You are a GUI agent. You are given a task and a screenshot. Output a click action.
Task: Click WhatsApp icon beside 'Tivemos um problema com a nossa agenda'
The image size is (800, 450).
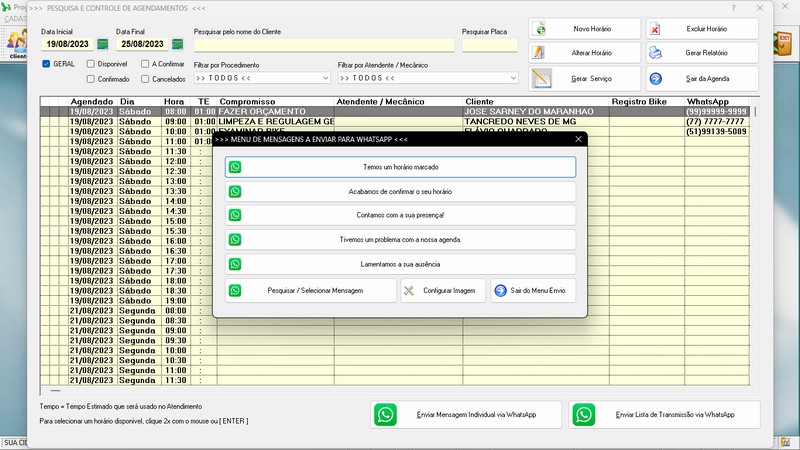235,240
